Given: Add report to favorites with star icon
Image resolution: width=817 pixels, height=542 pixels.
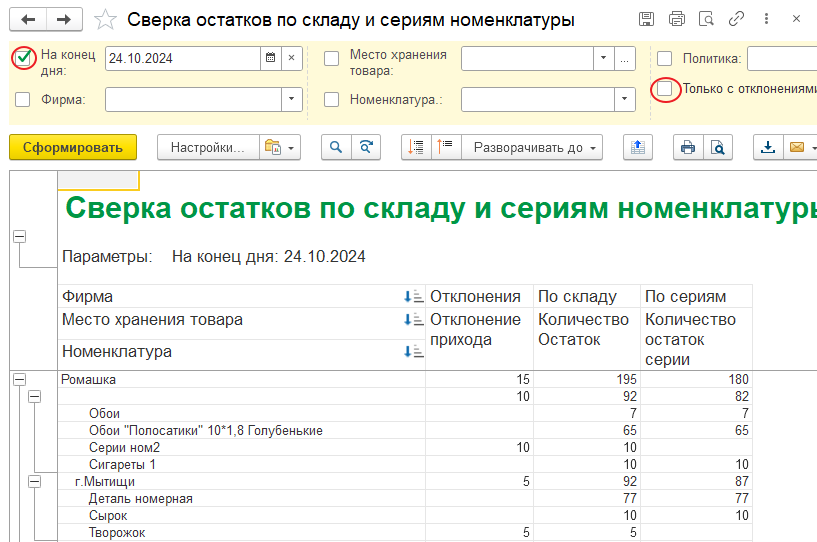Looking at the screenshot, I should pyautogui.click(x=104, y=19).
